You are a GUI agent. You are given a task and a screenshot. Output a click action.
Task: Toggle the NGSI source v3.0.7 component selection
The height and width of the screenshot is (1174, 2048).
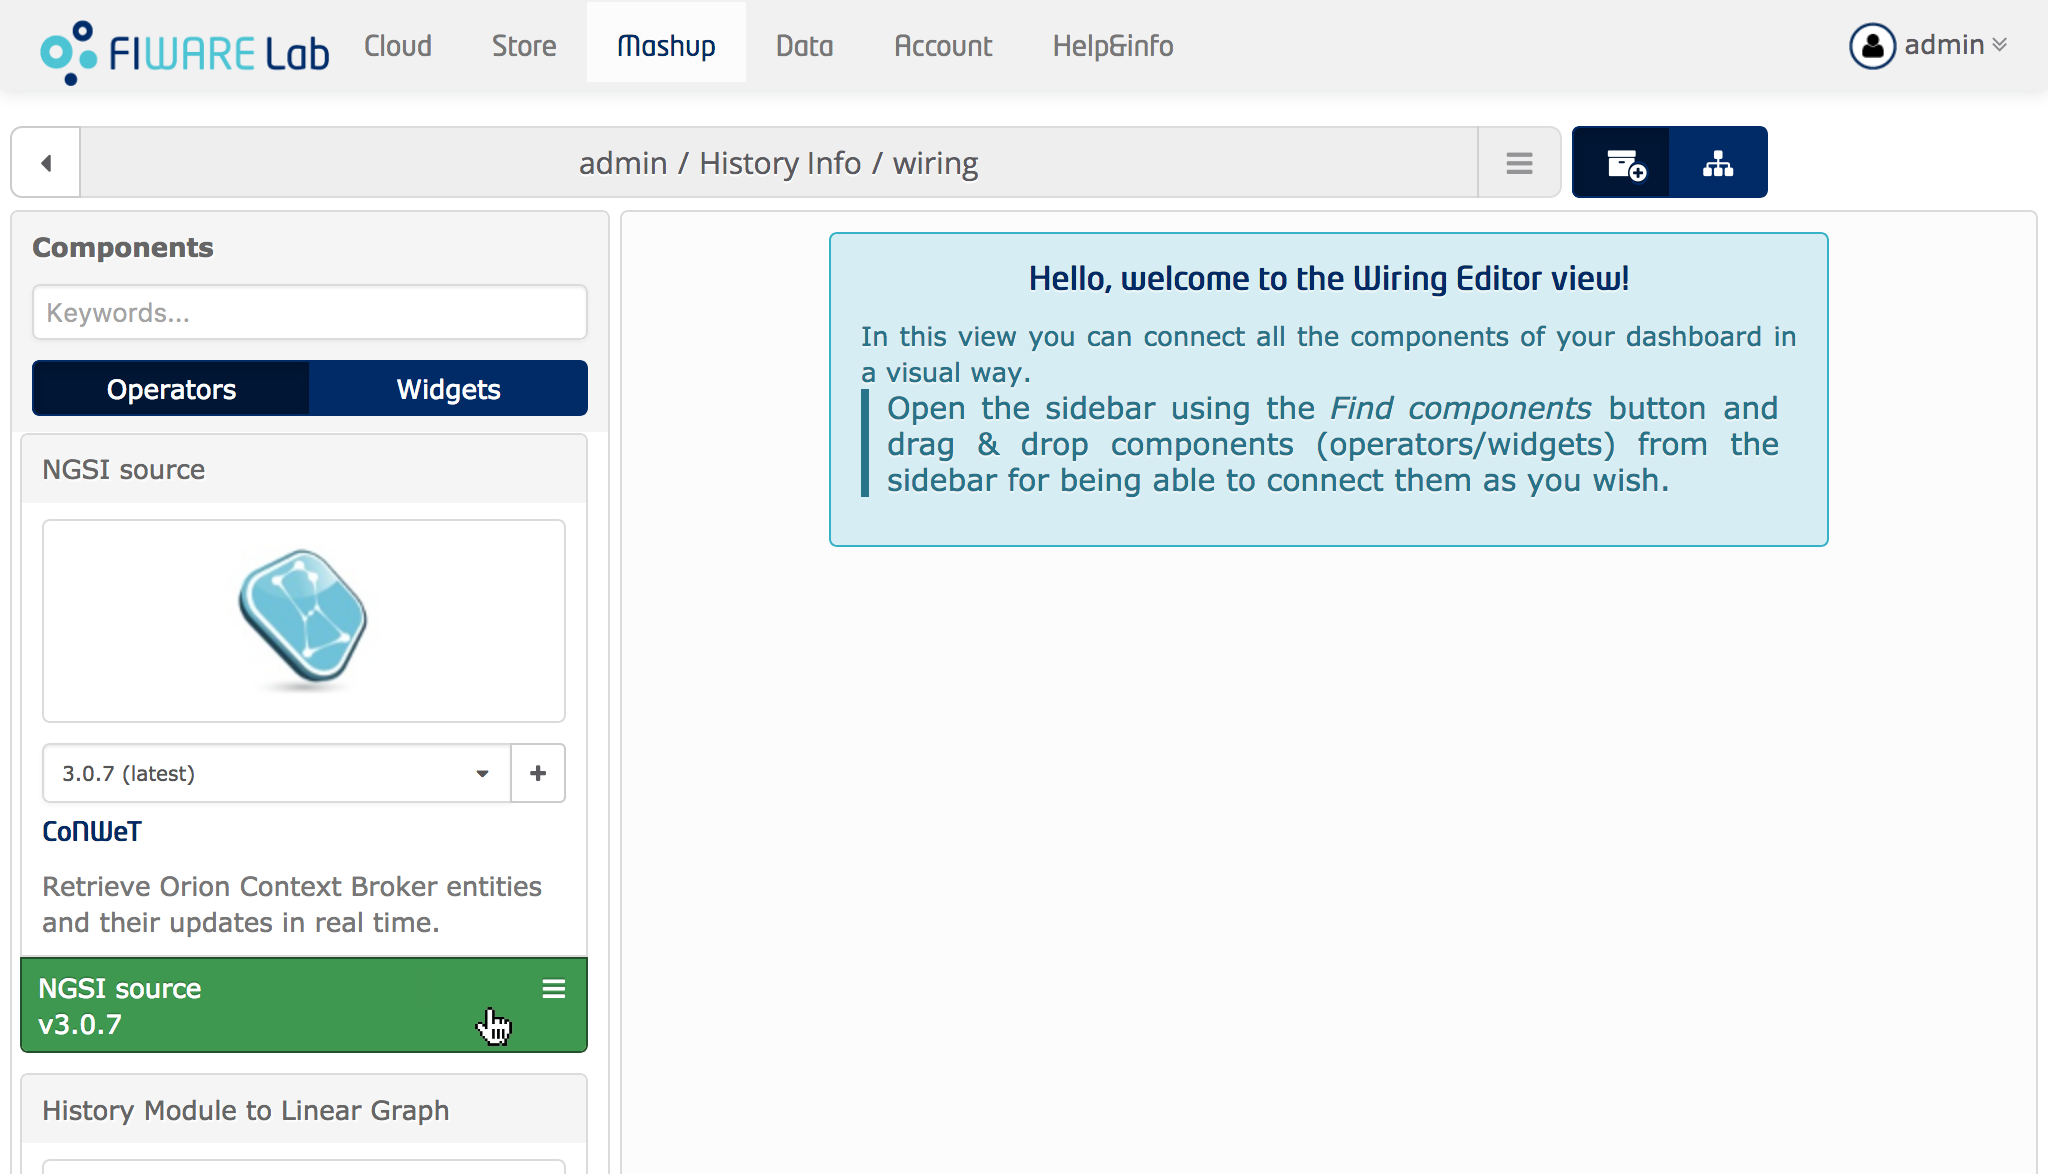point(305,1005)
